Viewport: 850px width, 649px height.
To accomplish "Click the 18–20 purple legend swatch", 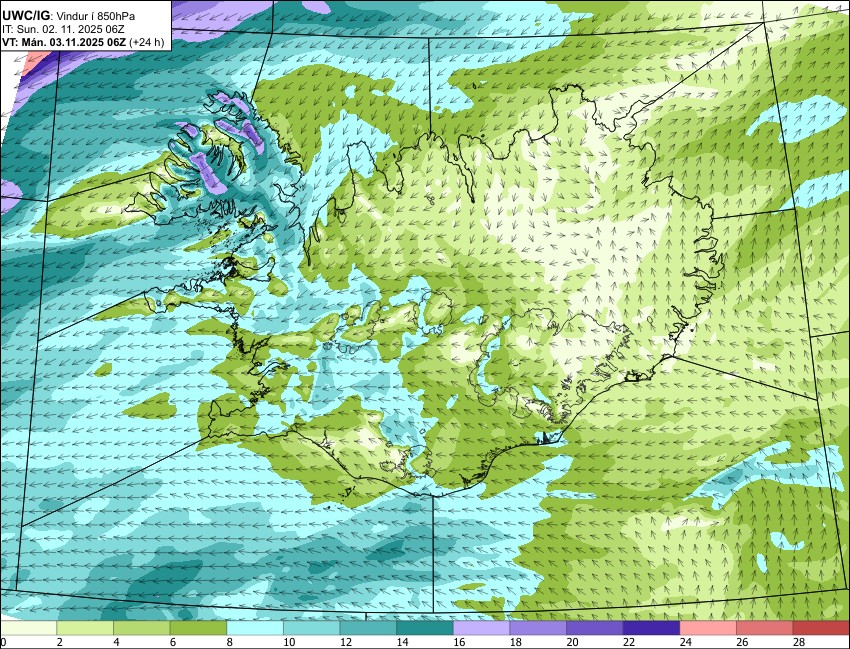I will coord(538,628).
